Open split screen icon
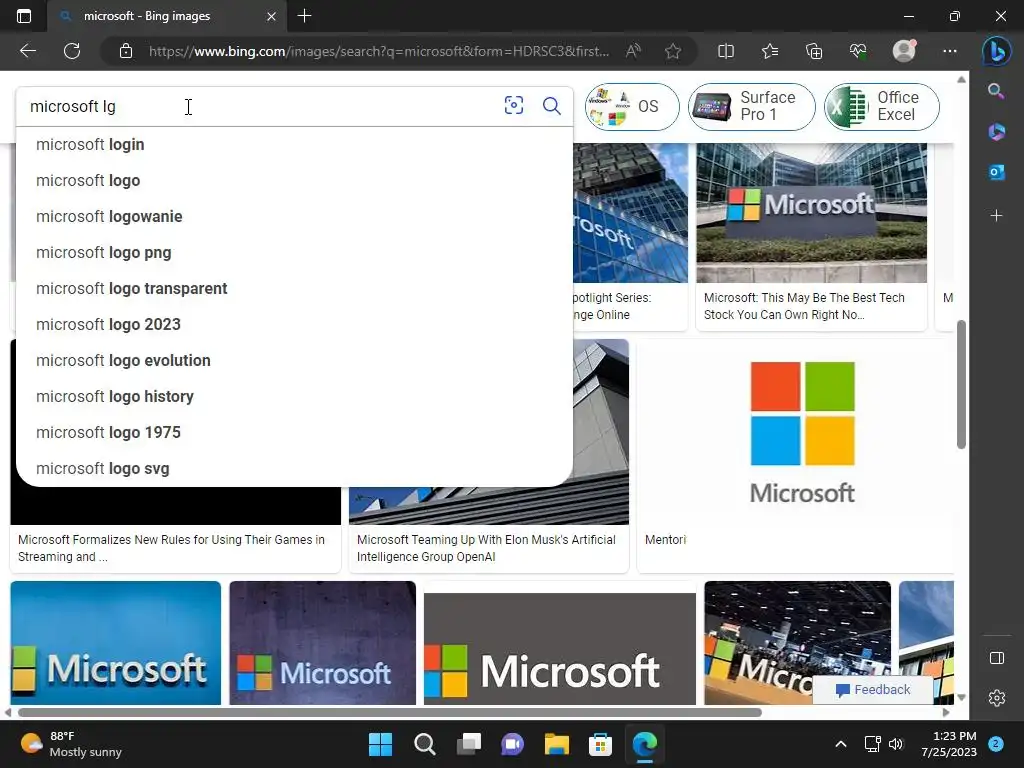 pyautogui.click(x=726, y=51)
